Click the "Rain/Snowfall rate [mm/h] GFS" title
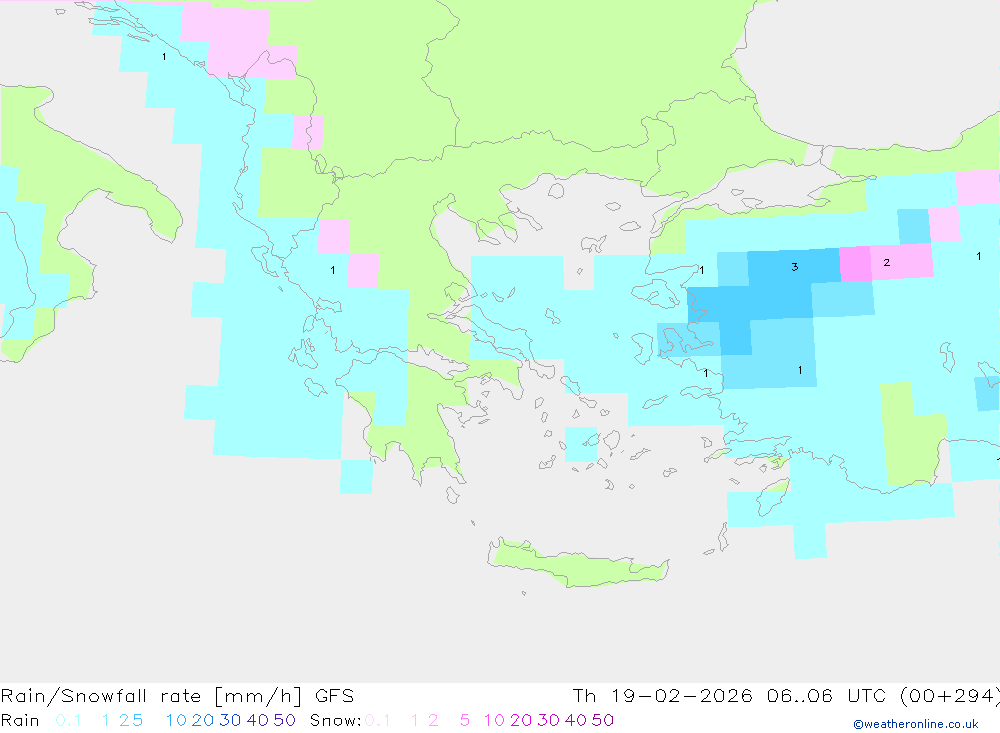Viewport: 1000px width, 733px height. click(177, 696)
